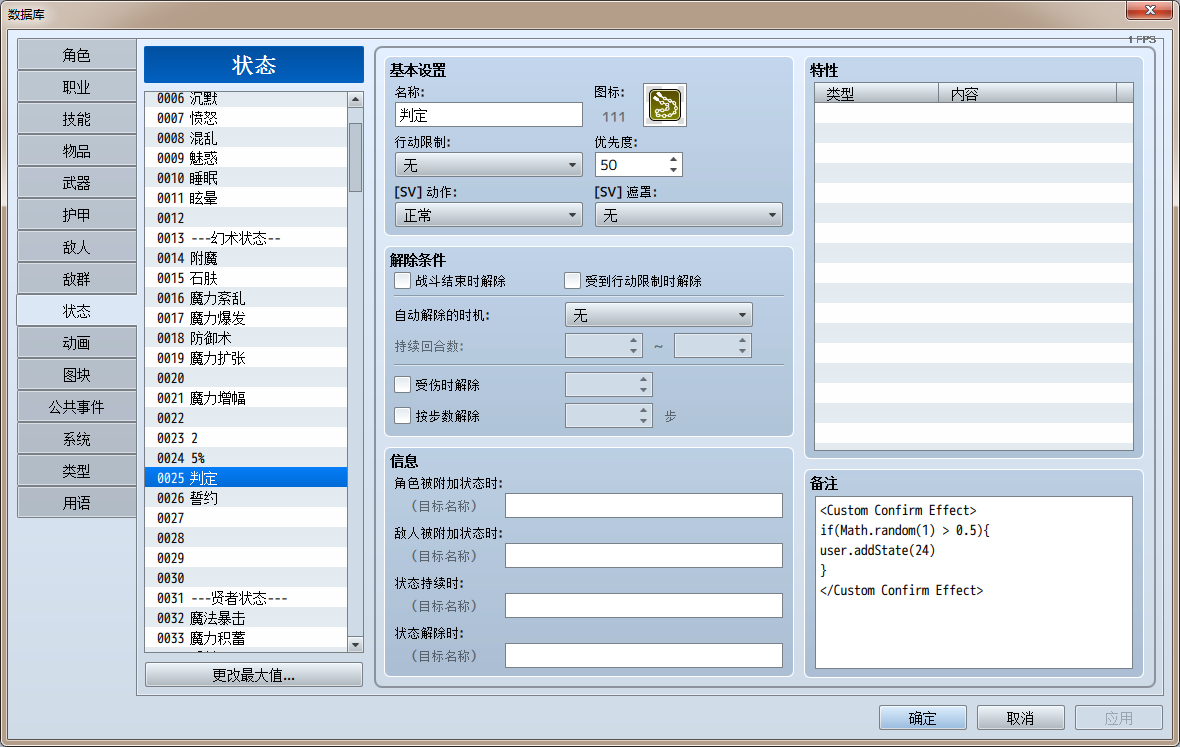Click the 取消 button
1180x747 pixels.
(x=1020, y=718)
